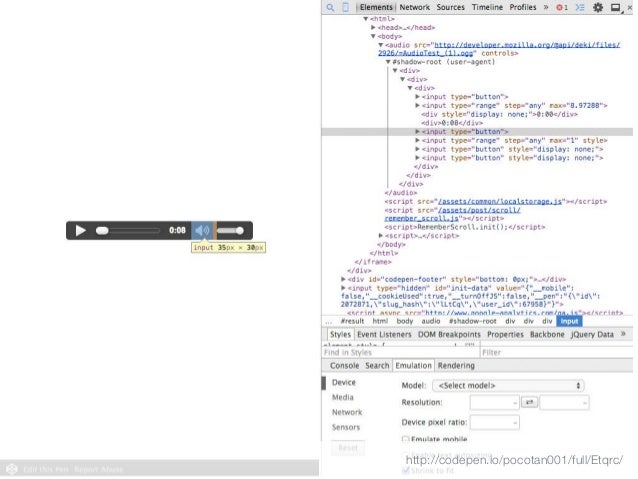This screenshot has width=638, height=479.
Task: Toggle the device mode phone icon
Action: 345,7
